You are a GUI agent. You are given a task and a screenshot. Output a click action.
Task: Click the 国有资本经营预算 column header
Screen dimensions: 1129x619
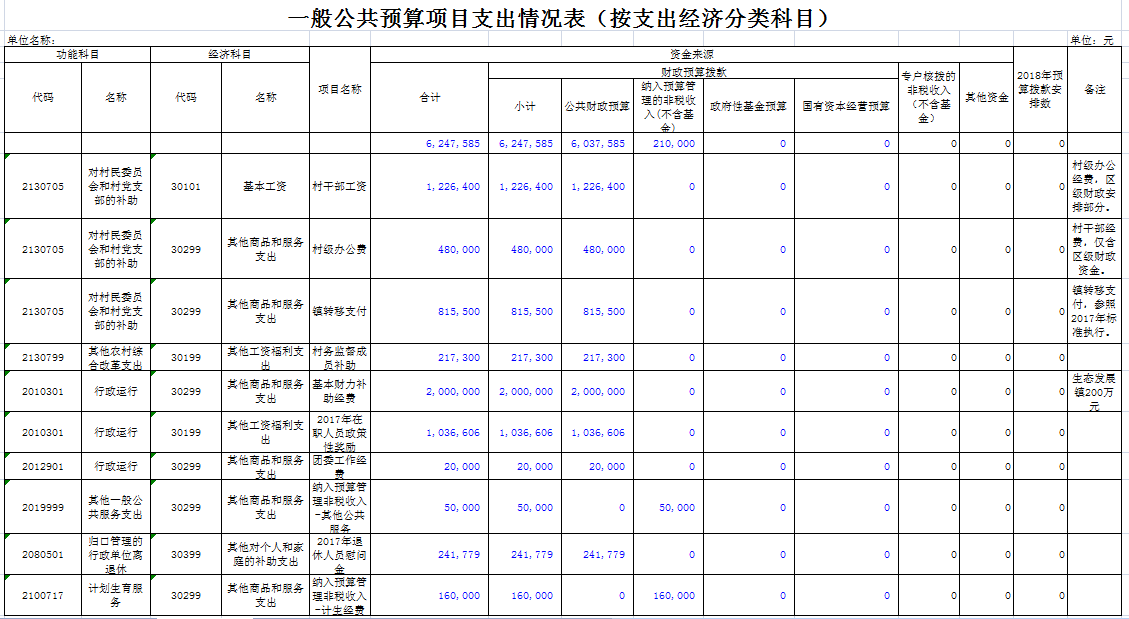point(846,106)
